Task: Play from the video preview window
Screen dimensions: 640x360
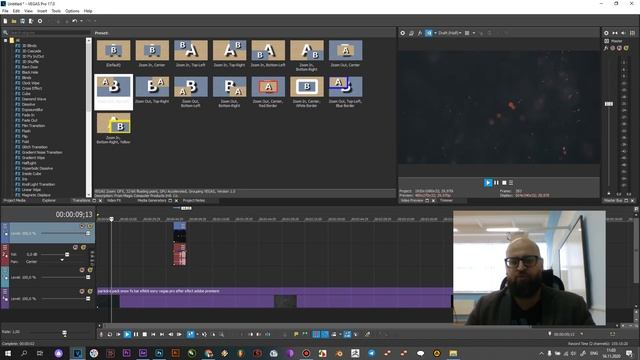Action: click(x=488, y=183)
